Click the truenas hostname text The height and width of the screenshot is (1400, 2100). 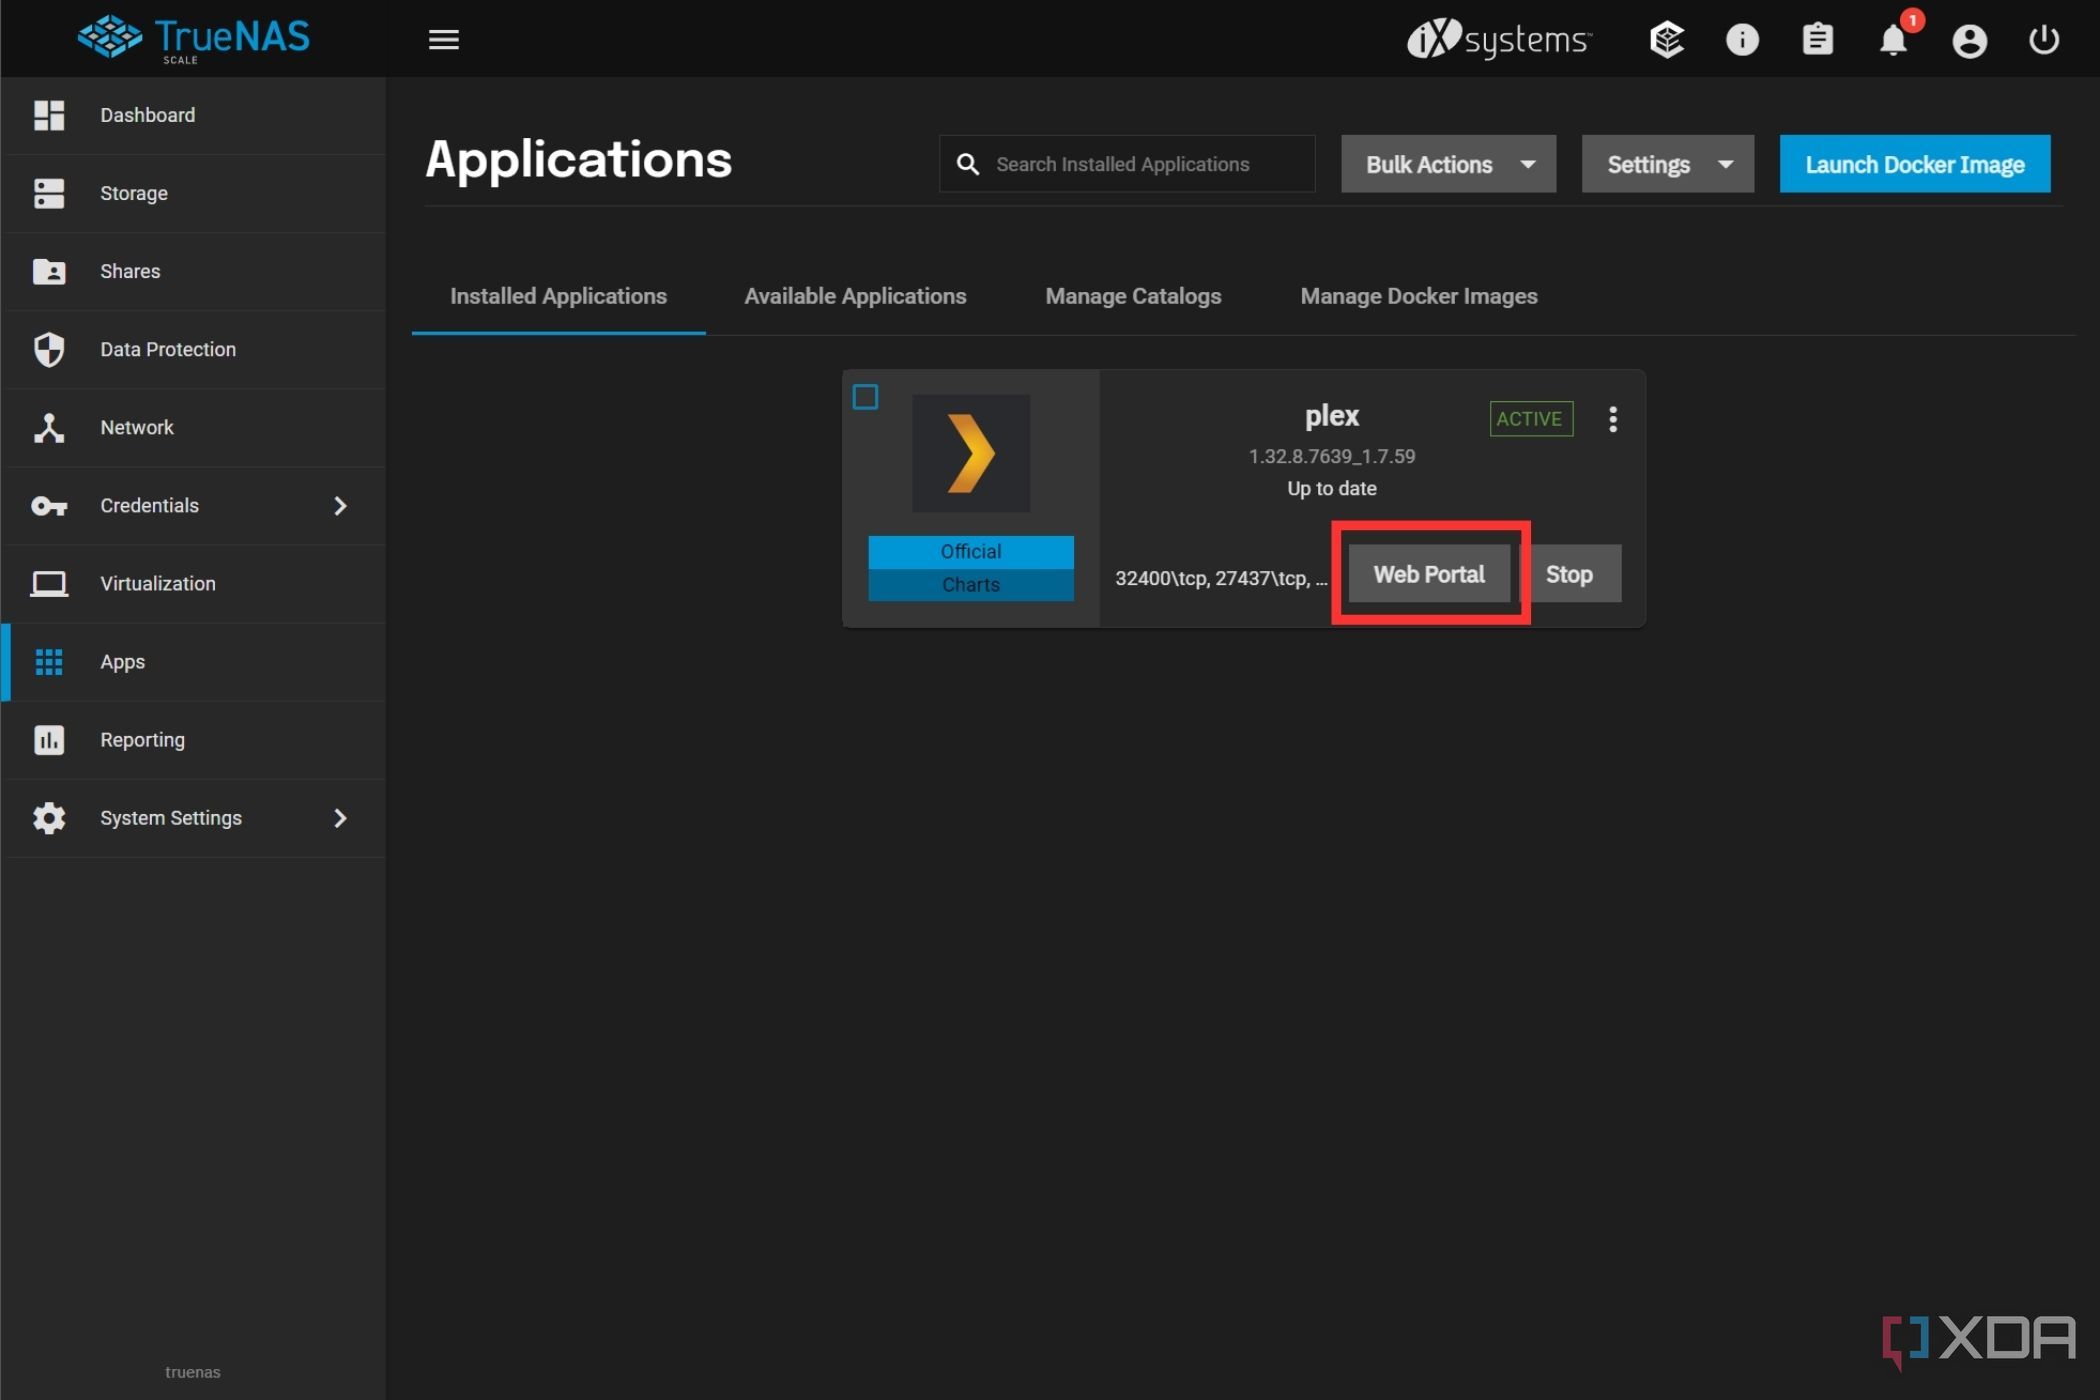point(192,1372)
